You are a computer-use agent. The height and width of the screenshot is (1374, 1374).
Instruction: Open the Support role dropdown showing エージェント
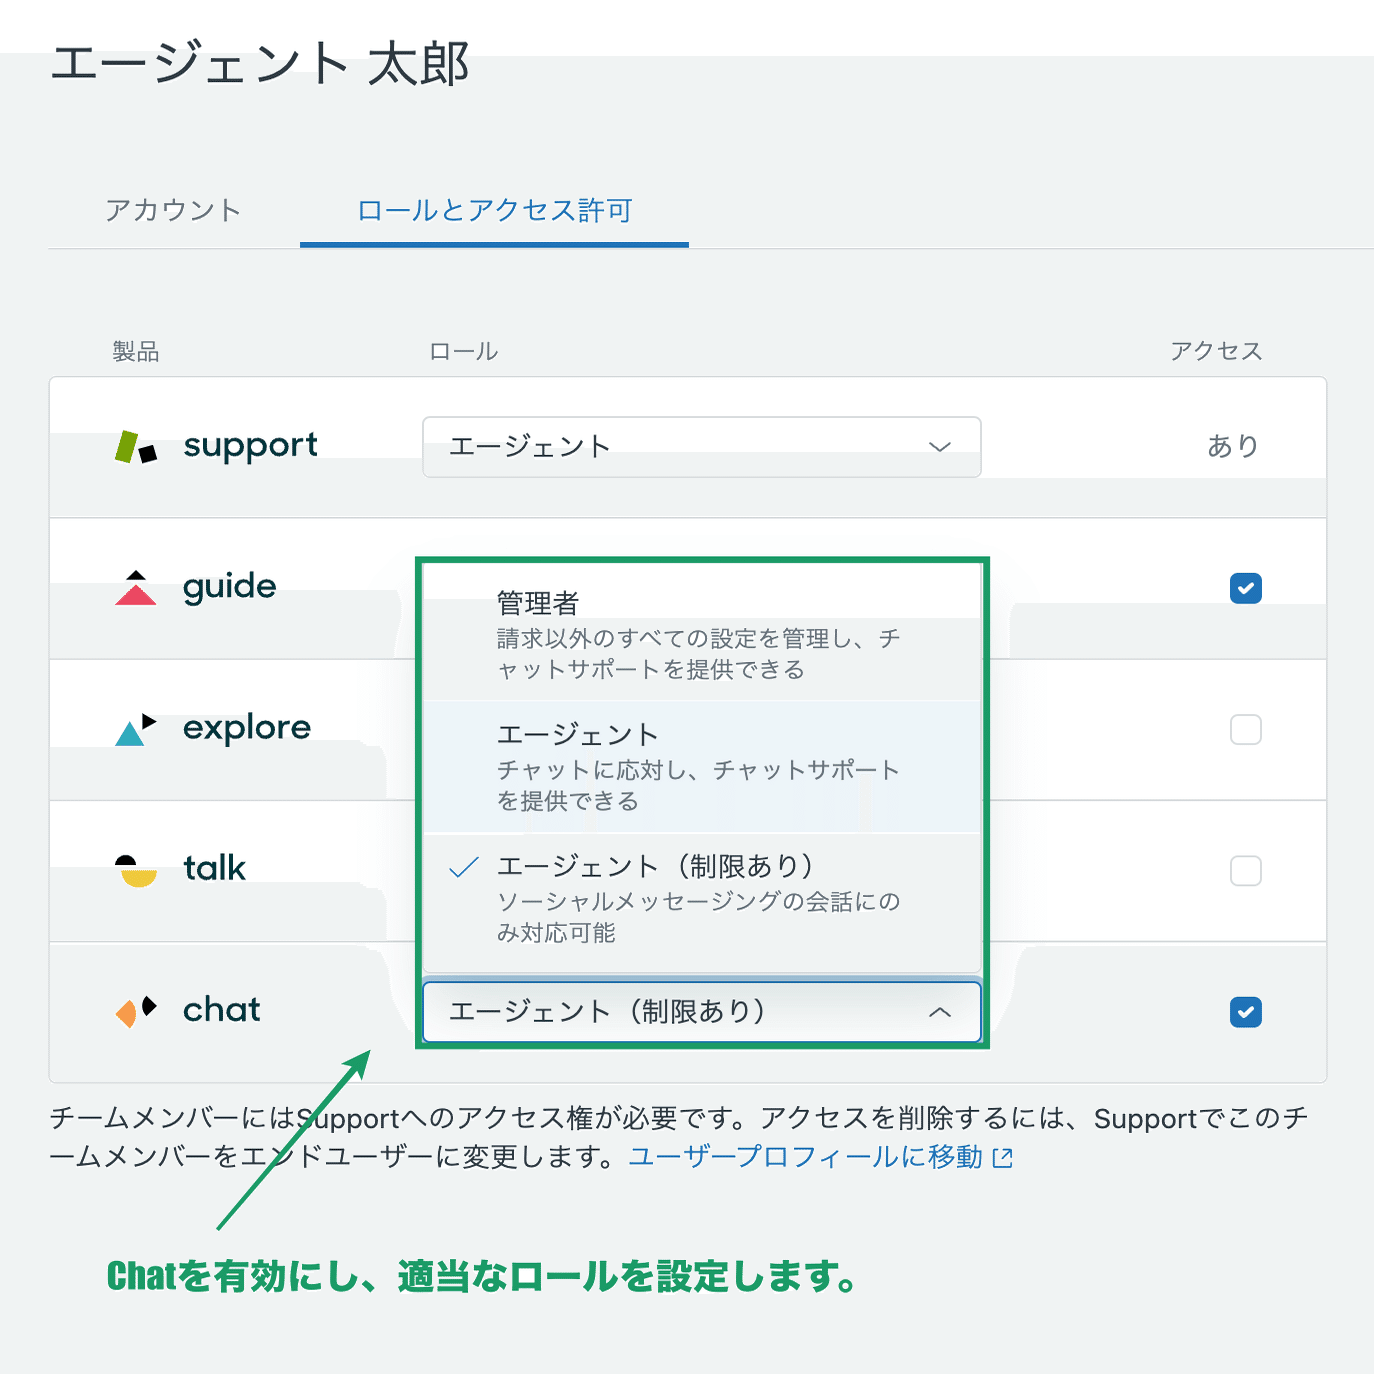click(701, 447)
